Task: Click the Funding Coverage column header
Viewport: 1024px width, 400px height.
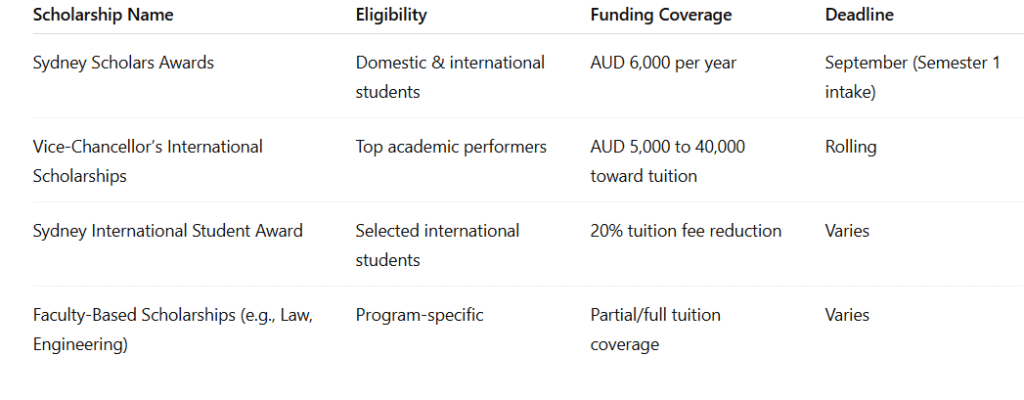Action: pos(661,15)
